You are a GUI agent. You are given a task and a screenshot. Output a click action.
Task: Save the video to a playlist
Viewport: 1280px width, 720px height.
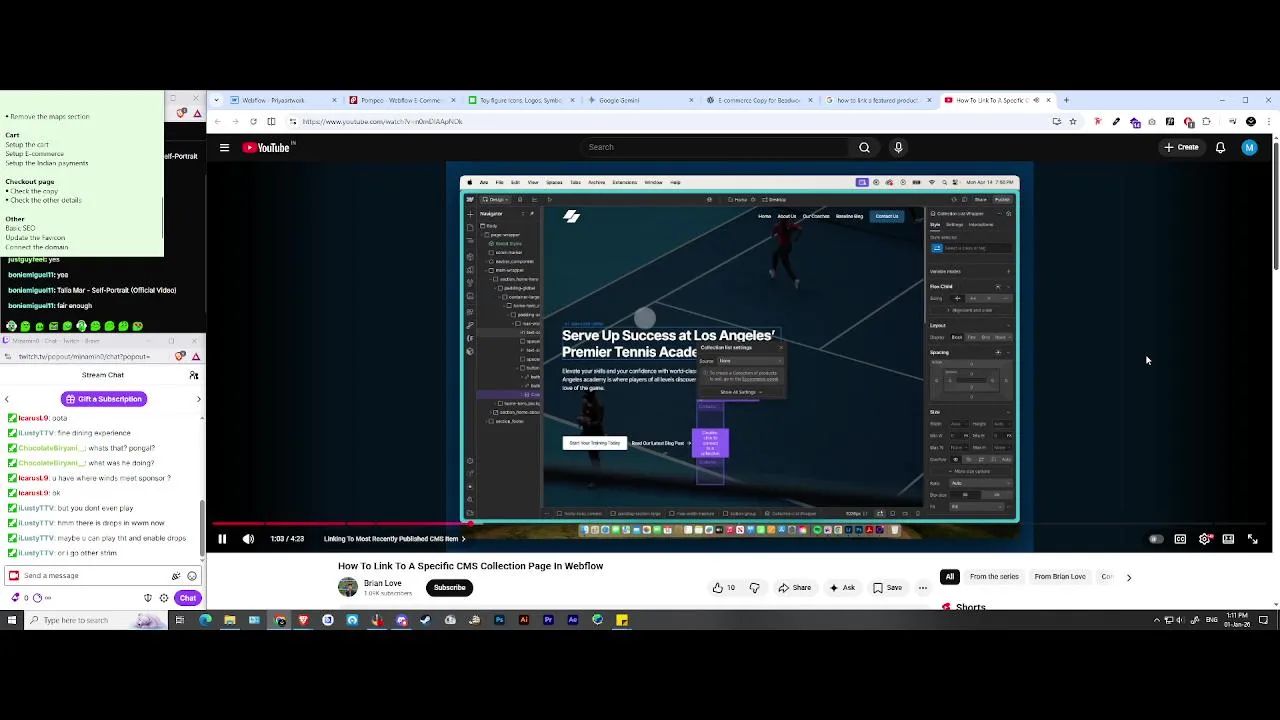click(x=887, y=588)
